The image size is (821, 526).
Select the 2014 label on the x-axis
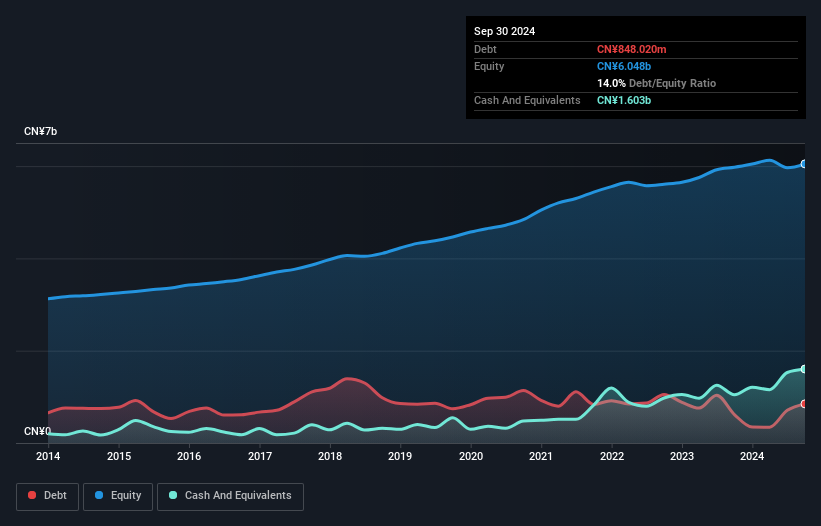pos(48,457)
